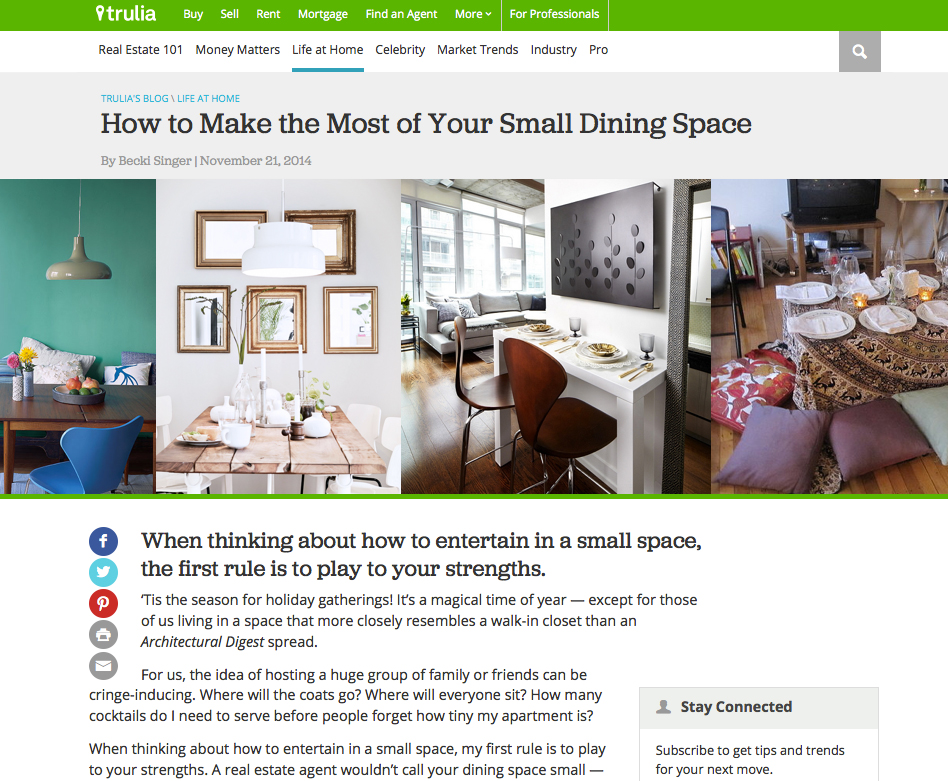Image resolution: width=948 pixels, height=781 pixels.
Task: Open the Buy menu item
Action: [193, 14]
